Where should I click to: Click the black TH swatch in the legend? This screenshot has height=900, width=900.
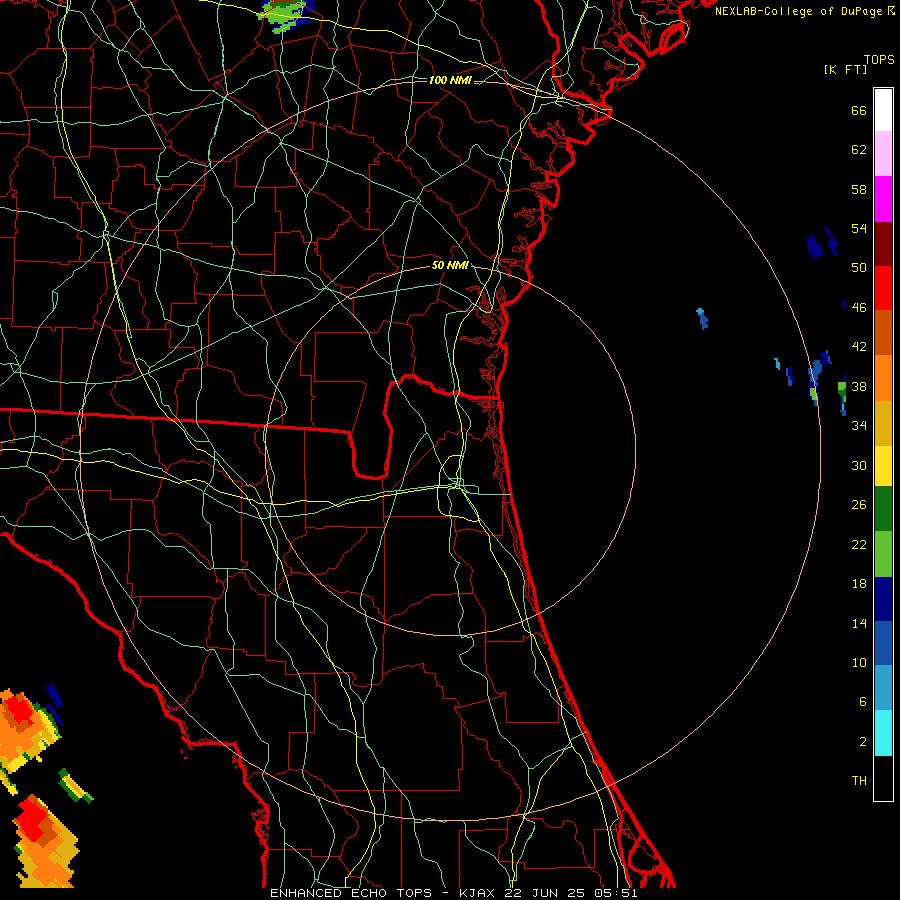point(883,778)
